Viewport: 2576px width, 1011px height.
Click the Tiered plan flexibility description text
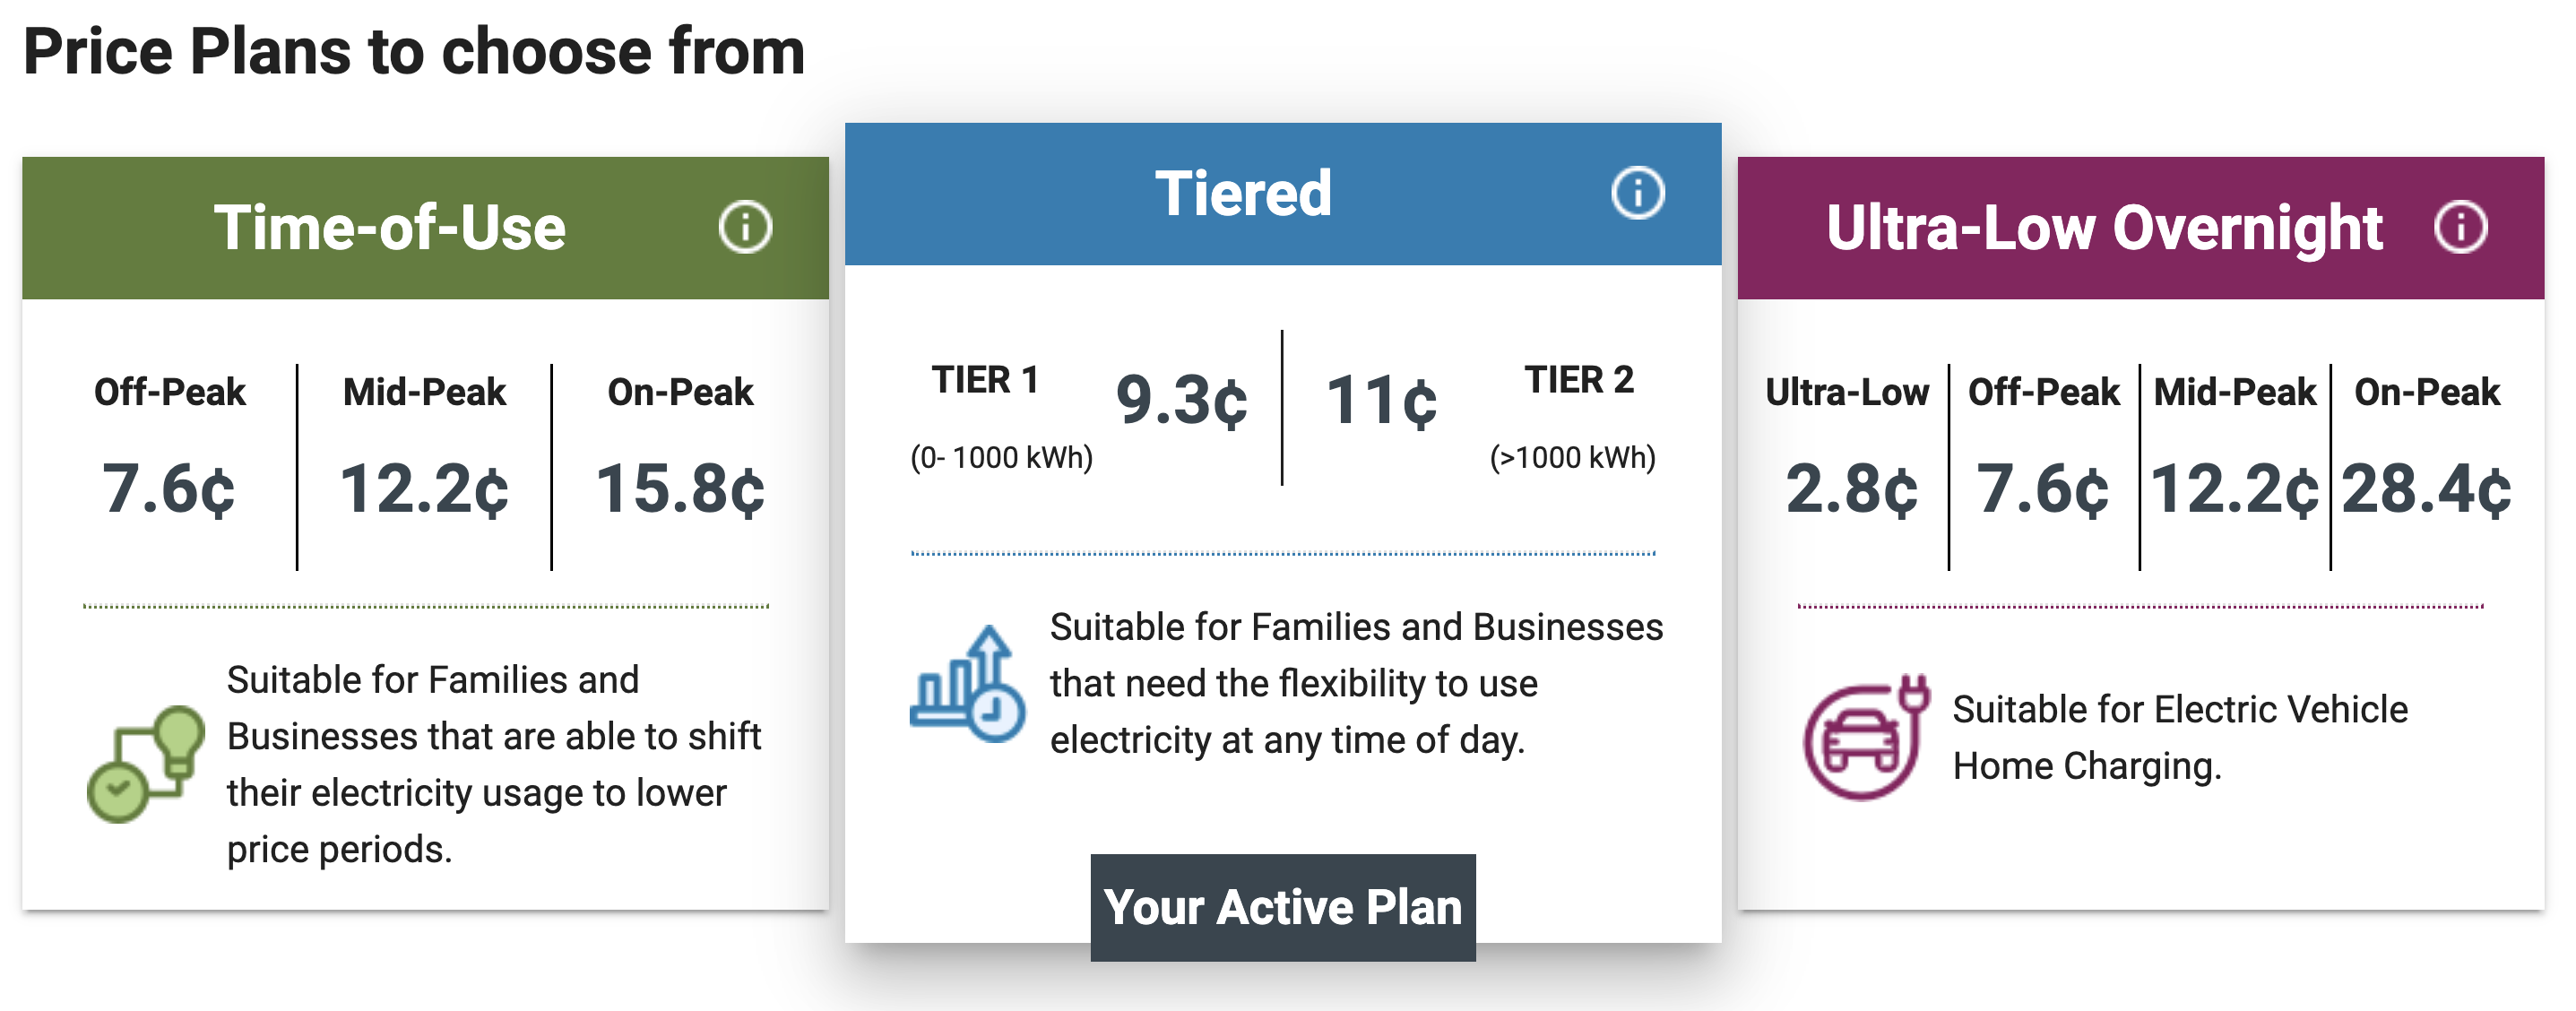[x=1356, y=683]
